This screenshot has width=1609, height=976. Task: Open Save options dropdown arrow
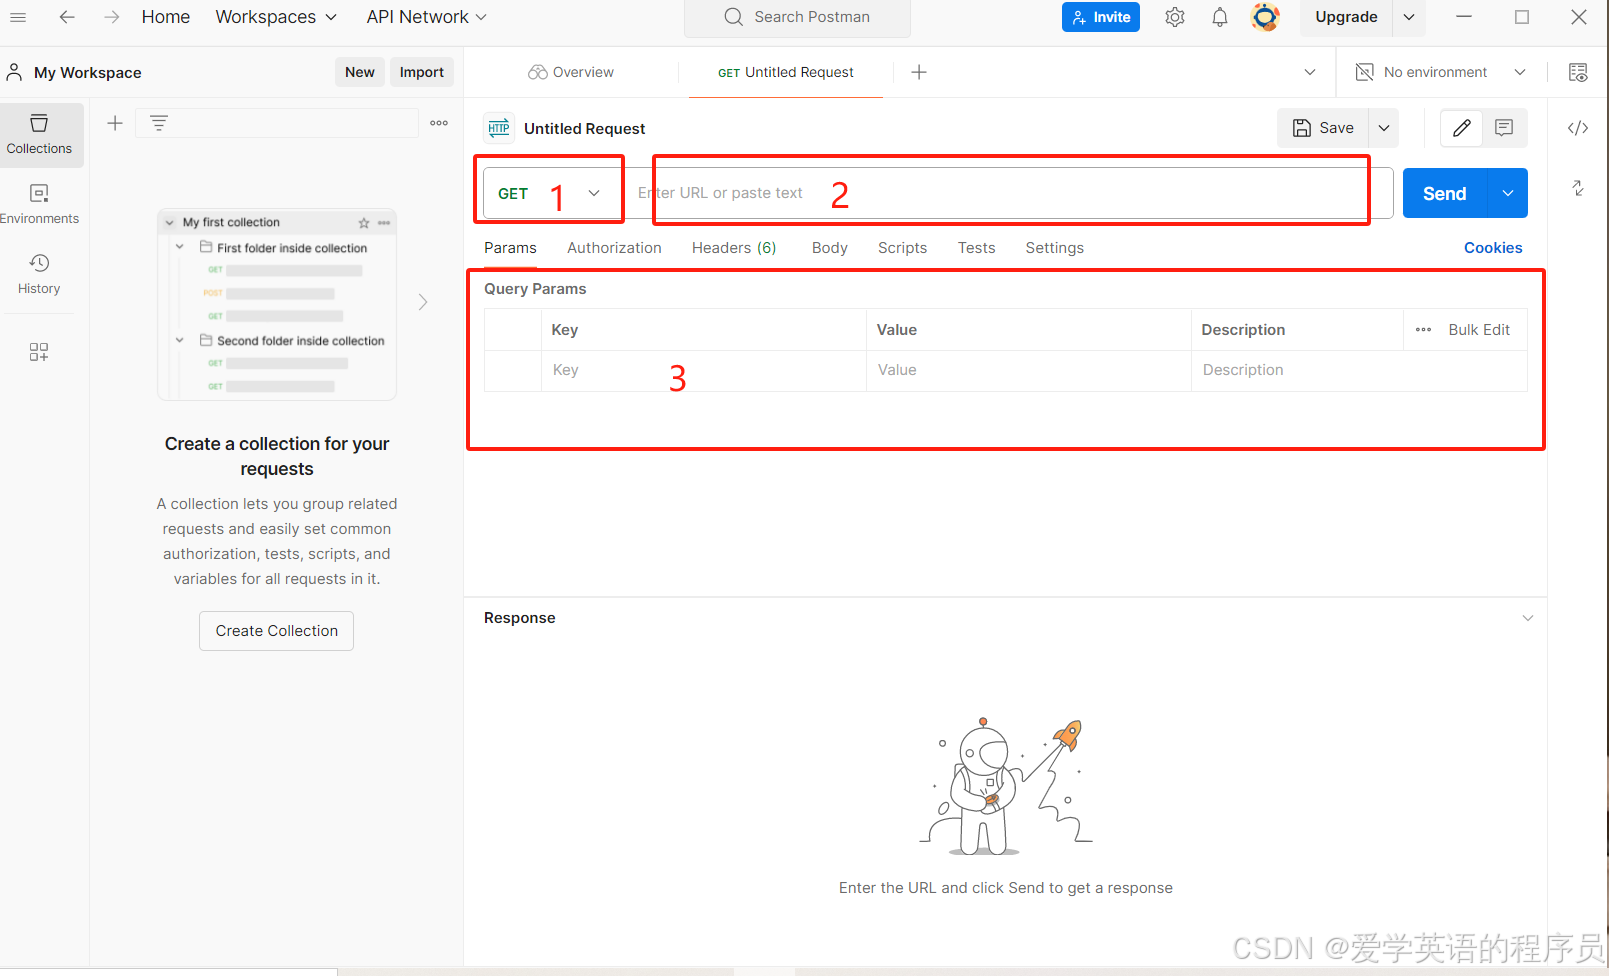[1384, 128]
